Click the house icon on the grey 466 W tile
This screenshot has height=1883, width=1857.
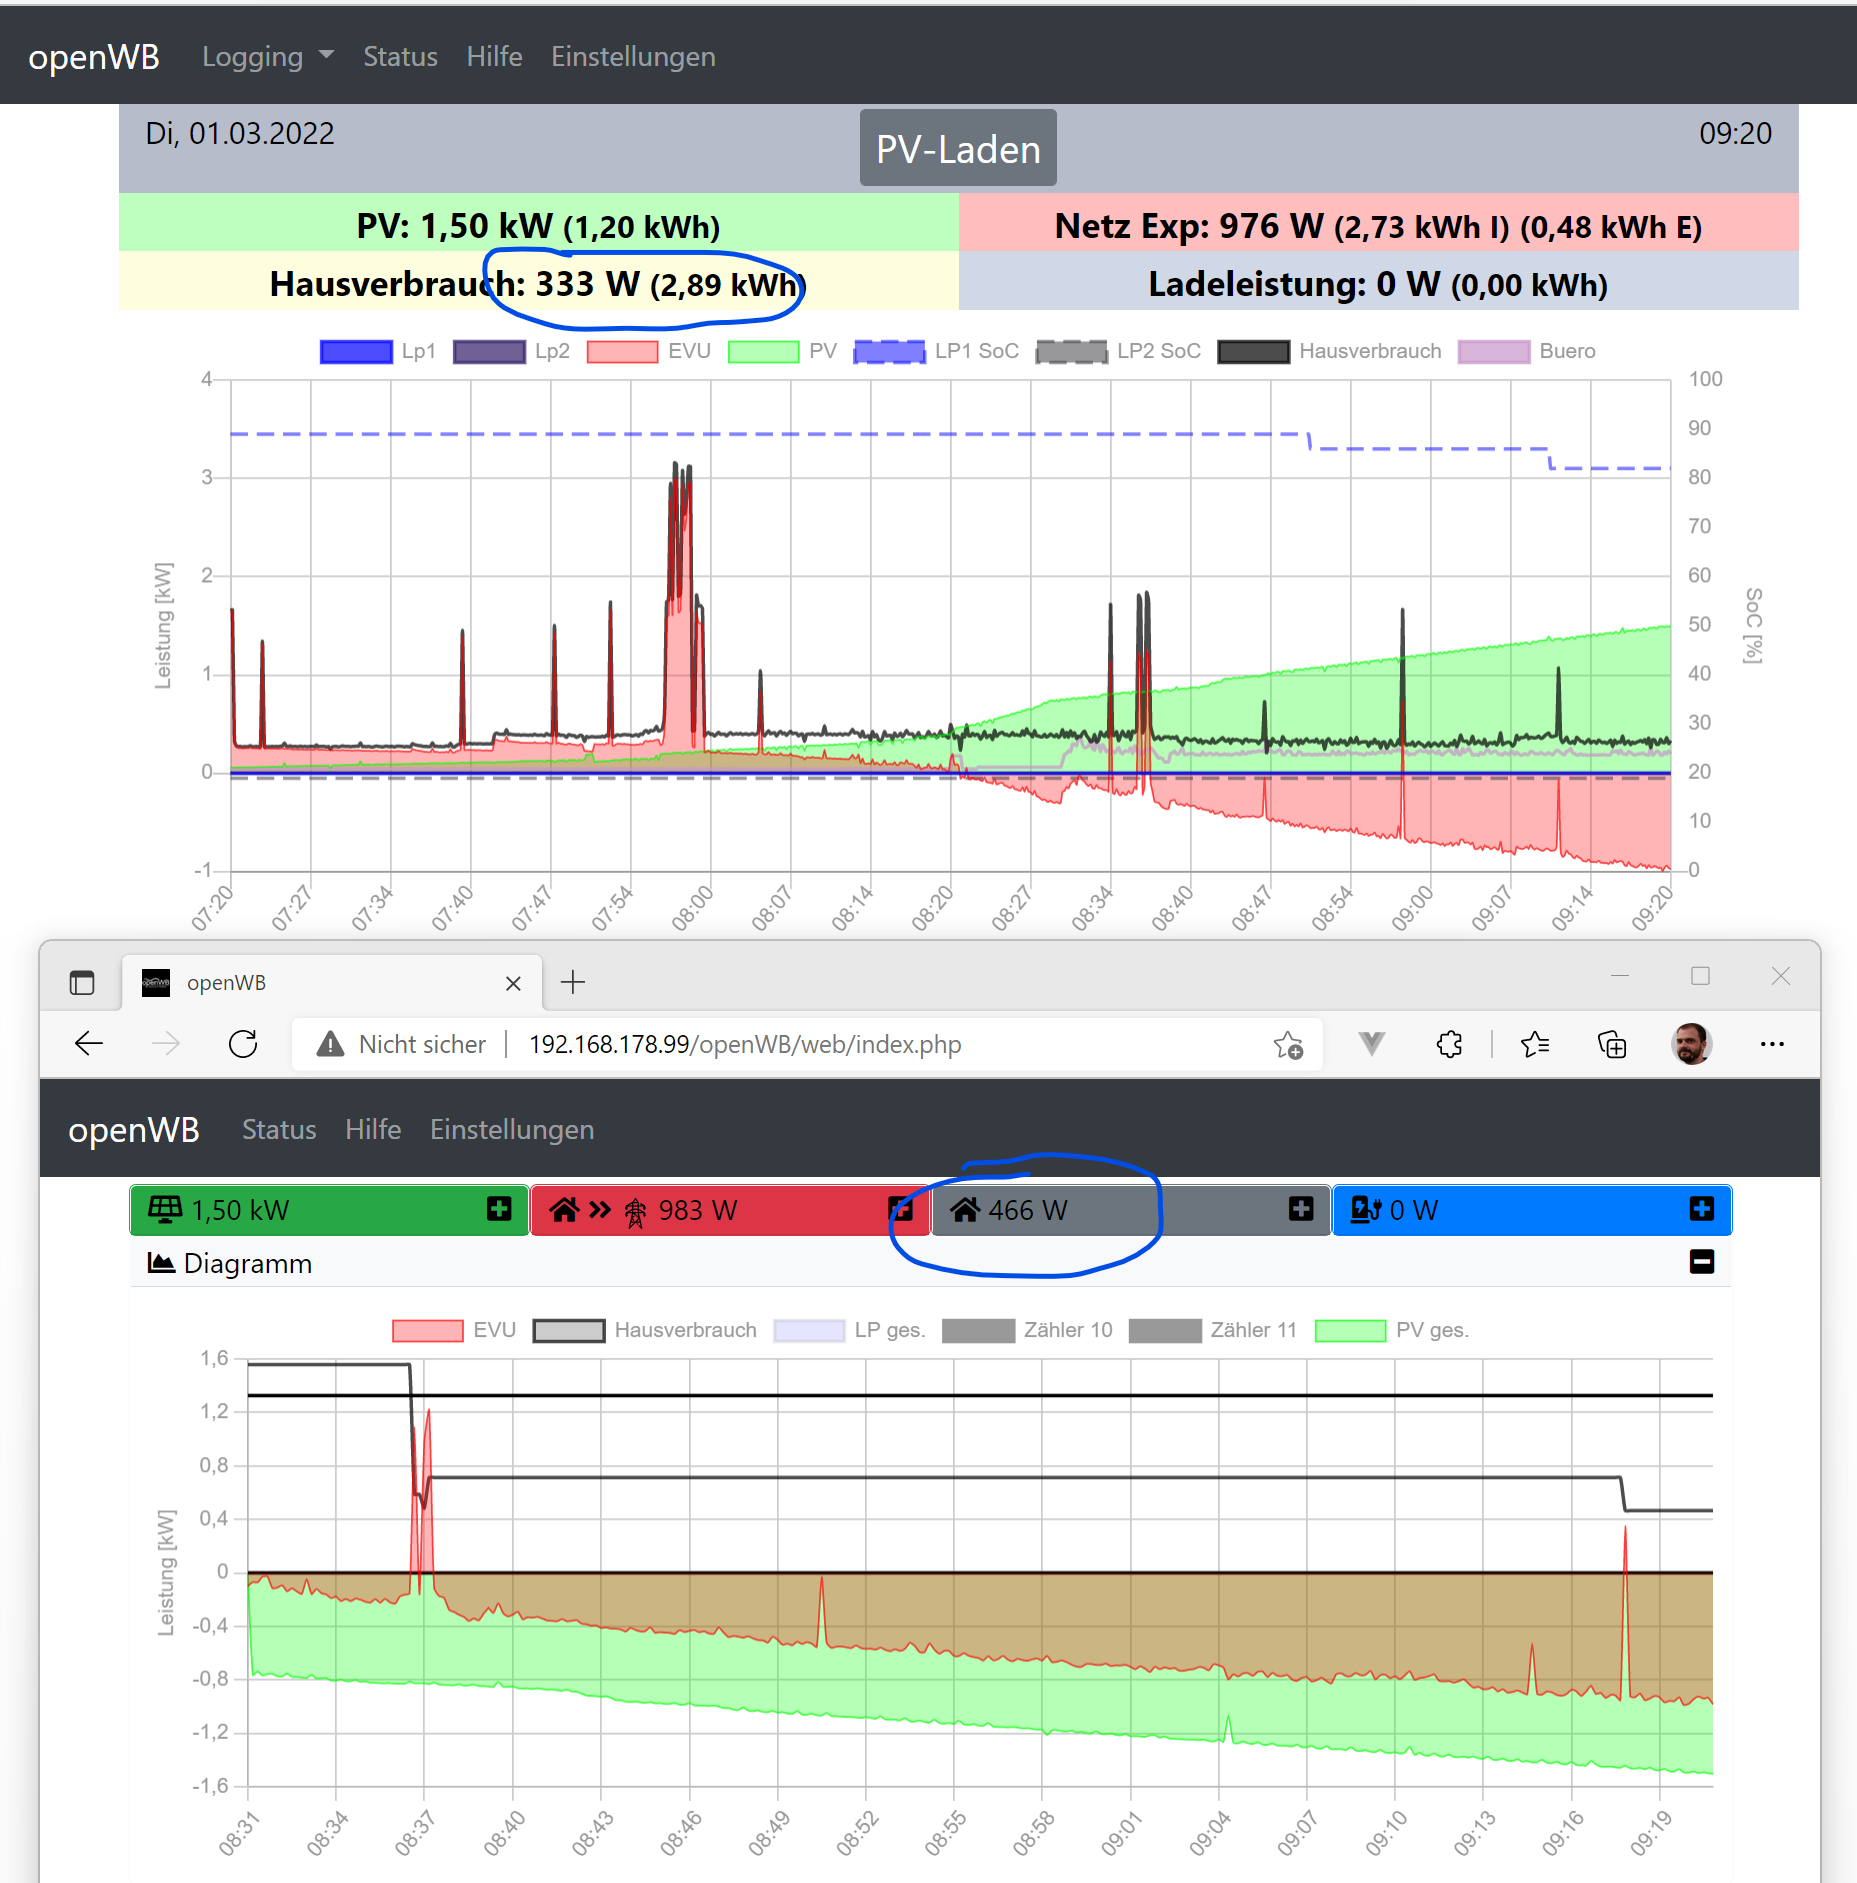[x=965, y=1210]
